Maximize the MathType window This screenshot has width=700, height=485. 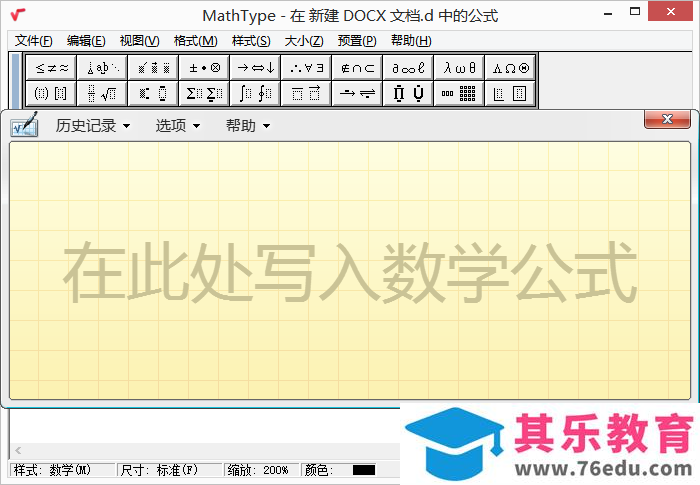pos(634,12)
